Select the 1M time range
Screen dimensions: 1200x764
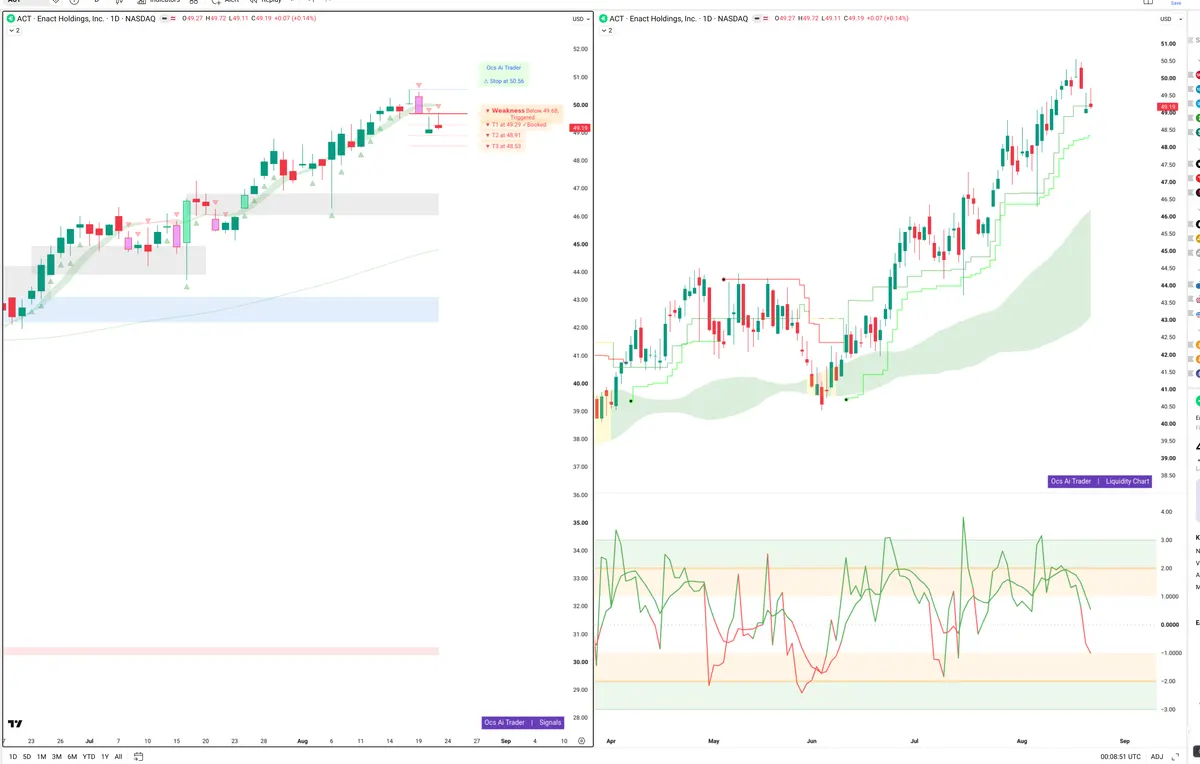(42, 757)
